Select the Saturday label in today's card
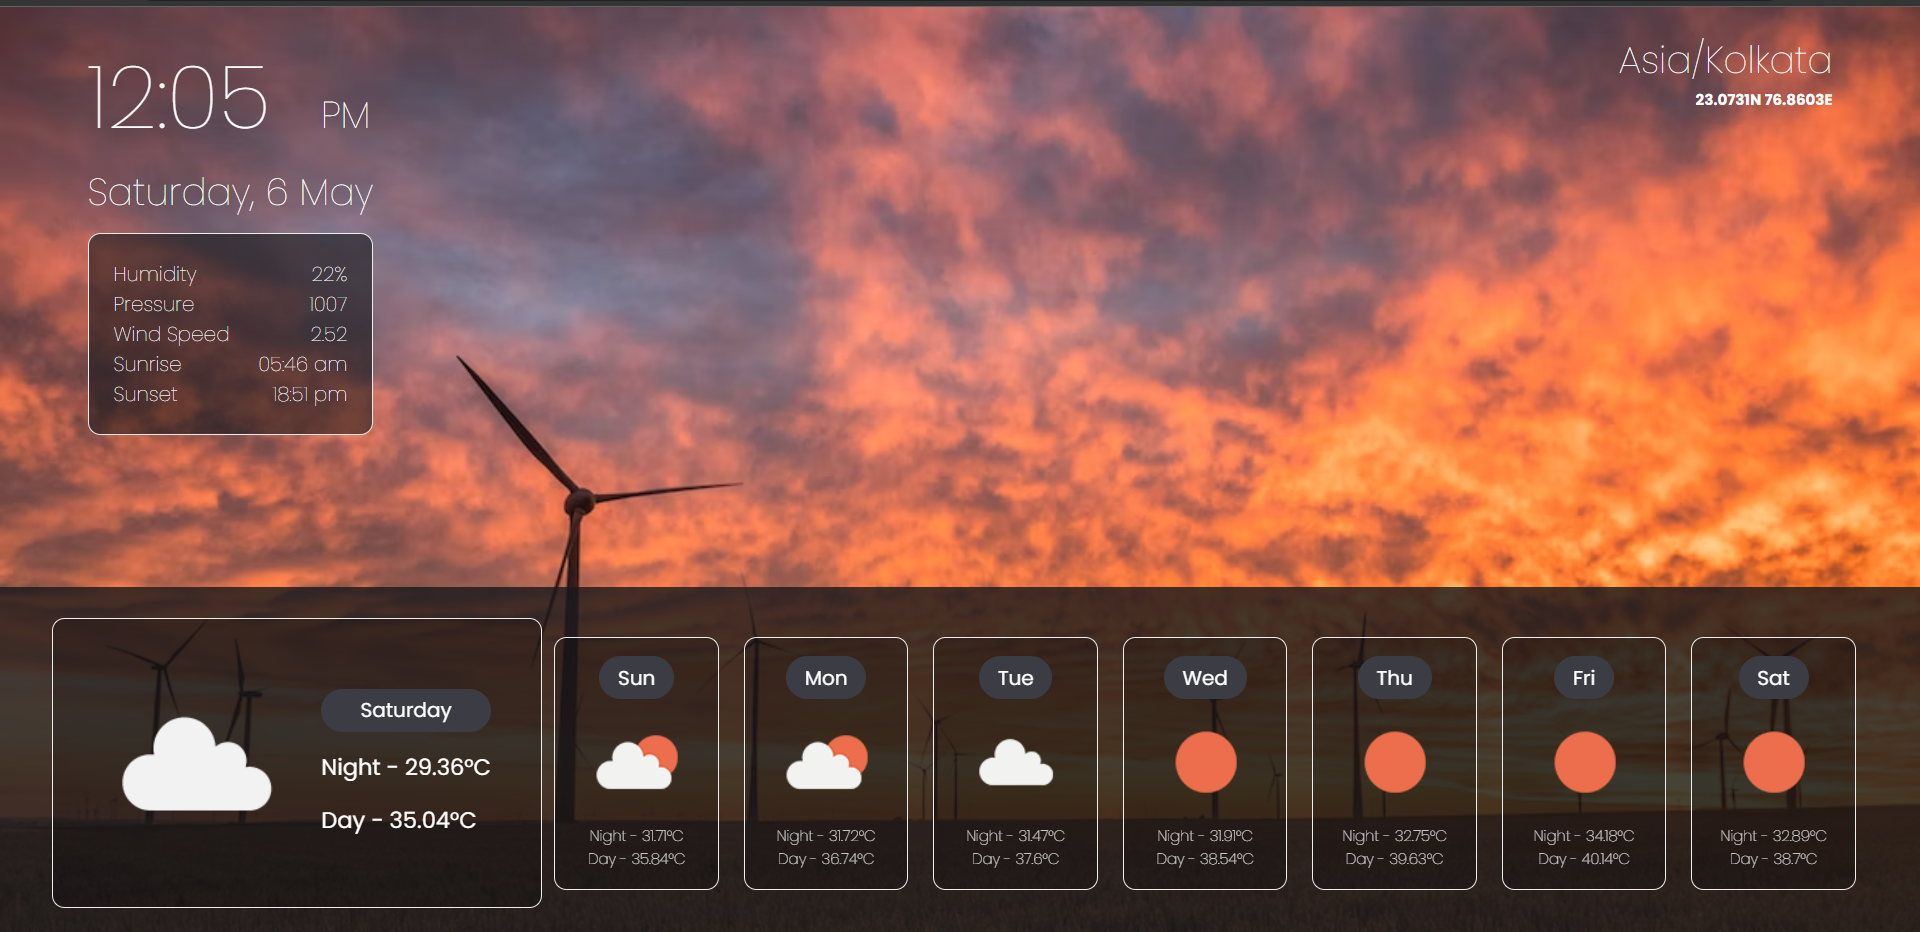This screenshot has height=932, width=1920. (x=405, y=710)
